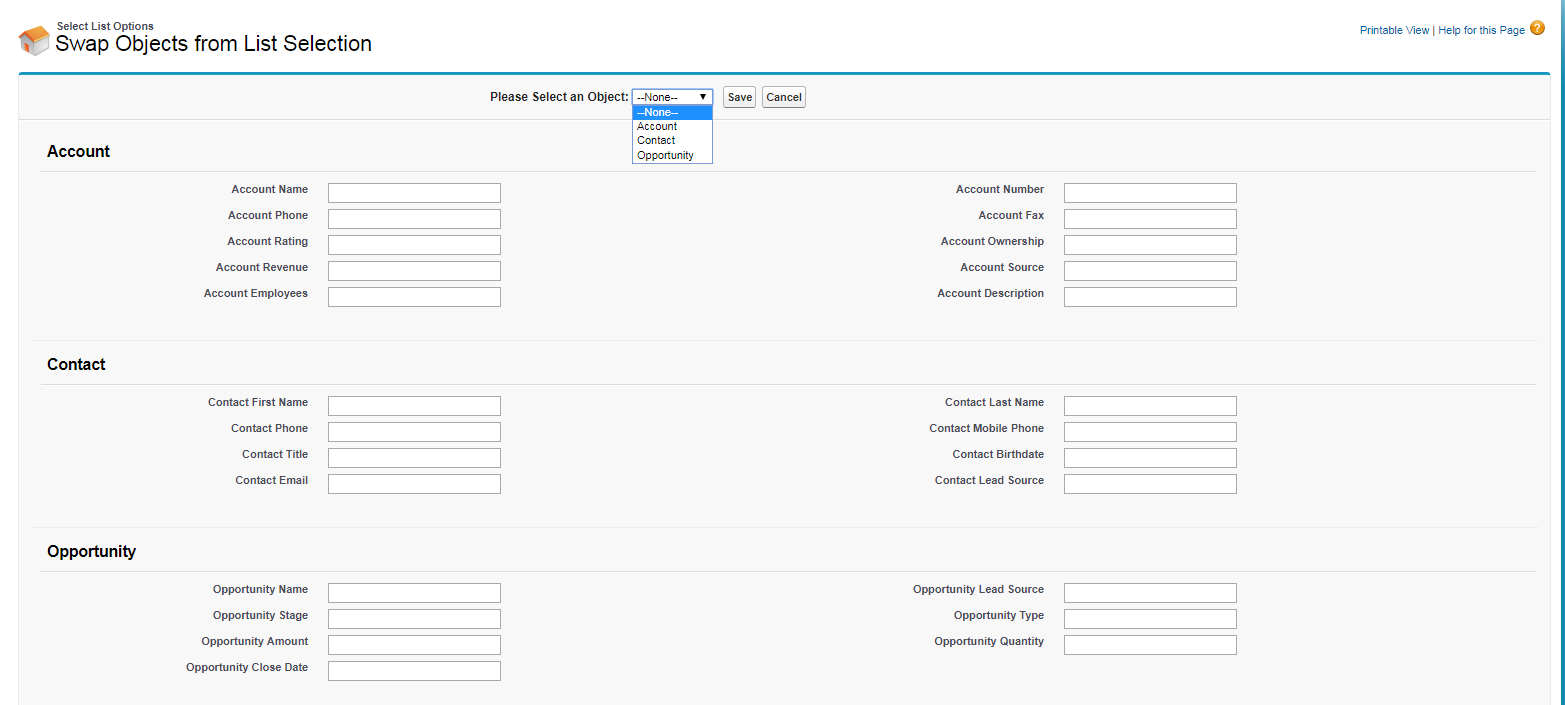Focus the Account Name field

click(414, 193)
